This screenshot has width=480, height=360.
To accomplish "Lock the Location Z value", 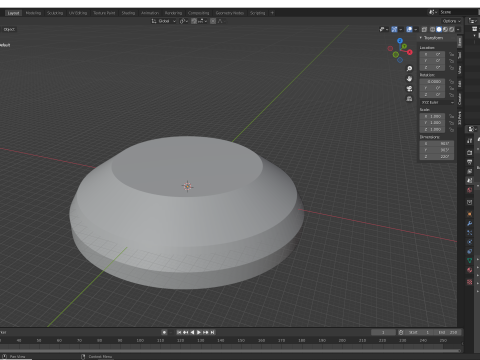I will (451, 68).
